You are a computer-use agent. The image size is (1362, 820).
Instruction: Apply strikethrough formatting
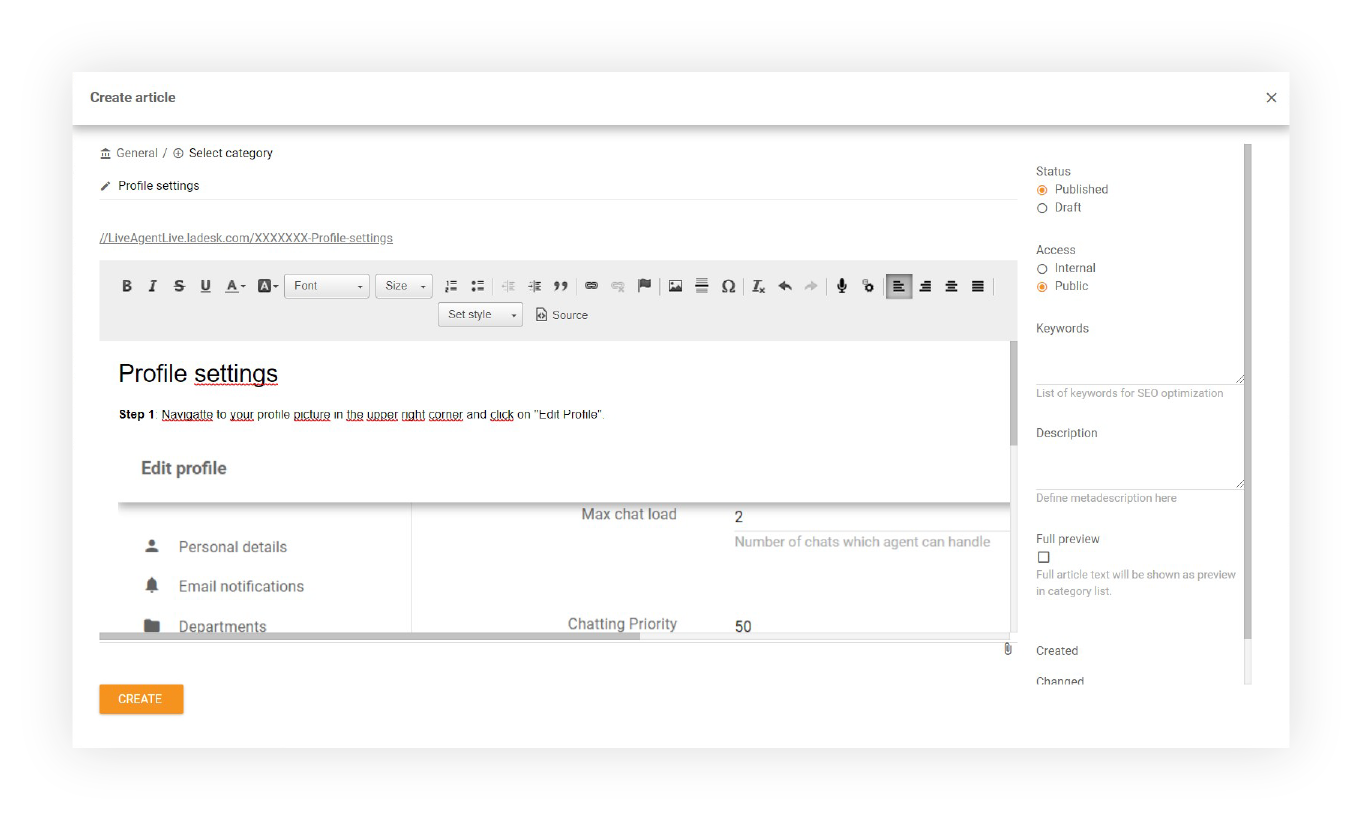point(179,286)
